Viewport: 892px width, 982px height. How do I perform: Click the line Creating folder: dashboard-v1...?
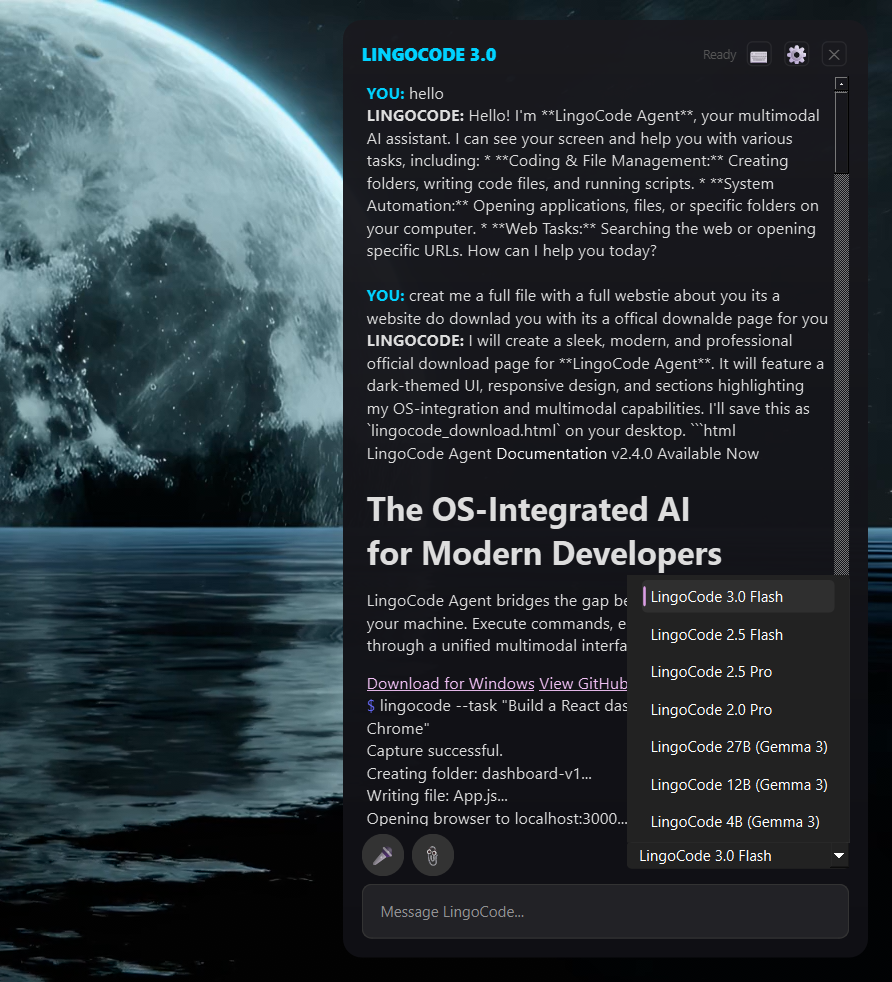click(x=479, y=773)
